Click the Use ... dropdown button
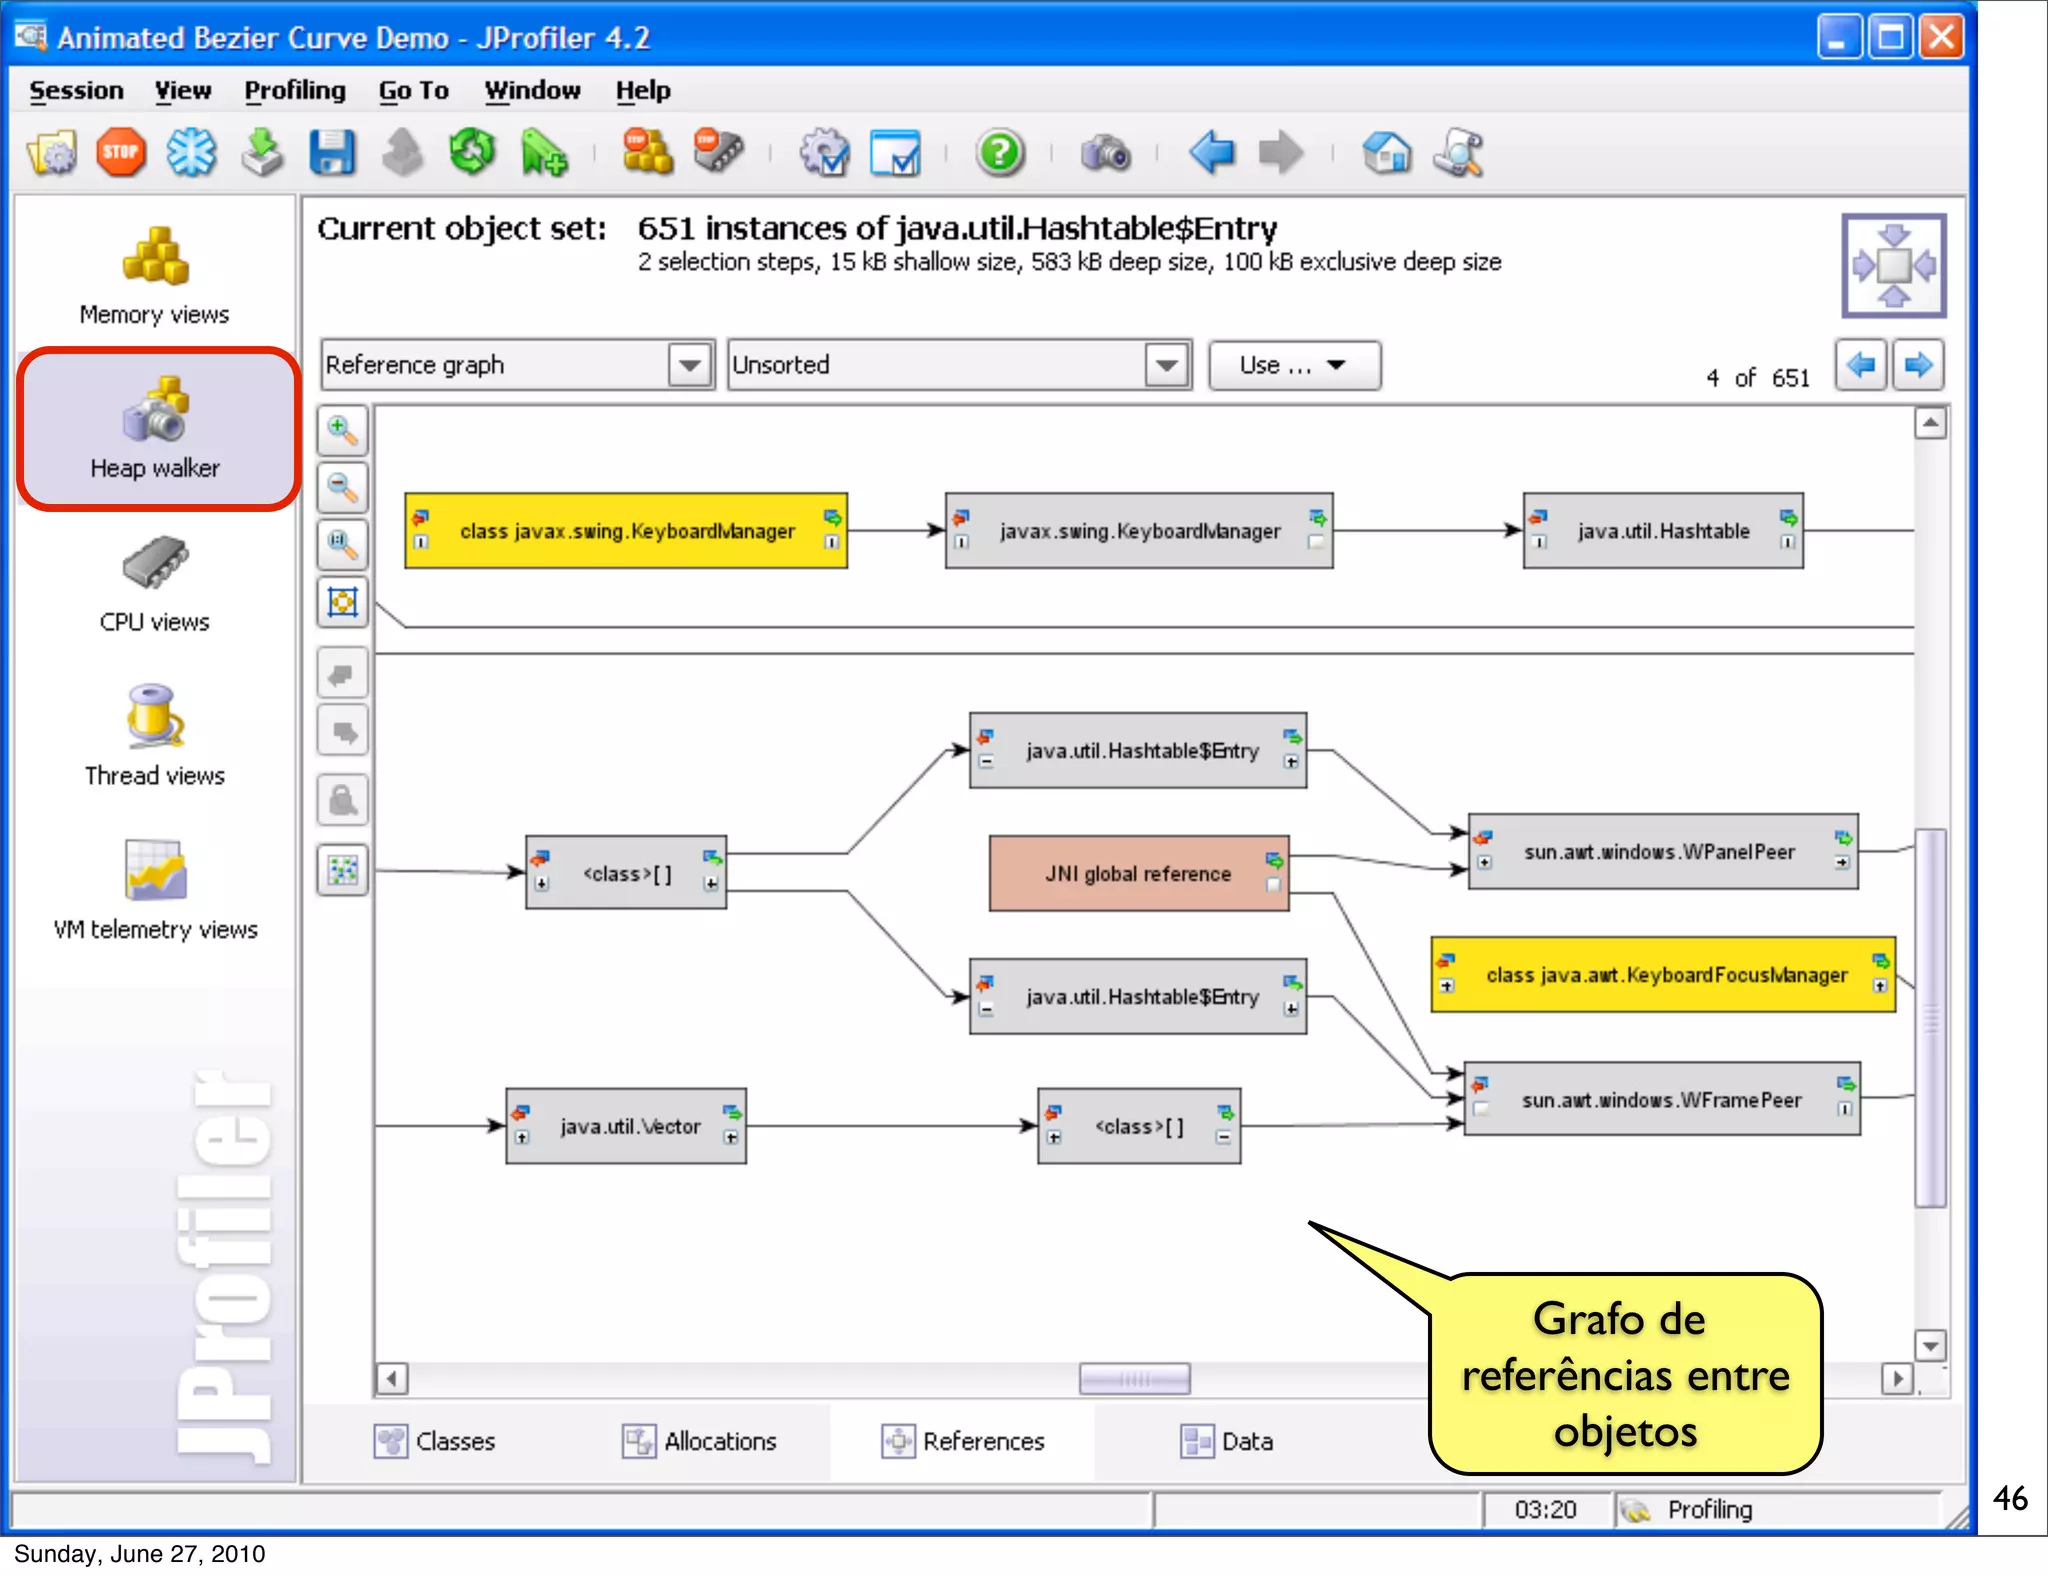The height and width of the screenshot is (1576, 2048). 1293,366
